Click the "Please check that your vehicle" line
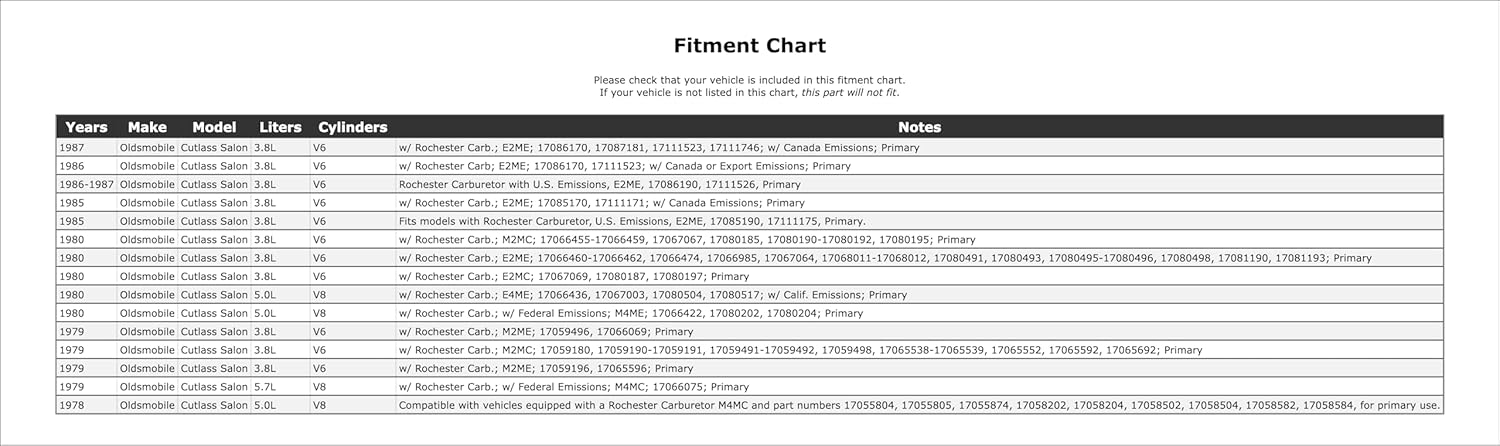1500x446 pixels. pos(749,80)
